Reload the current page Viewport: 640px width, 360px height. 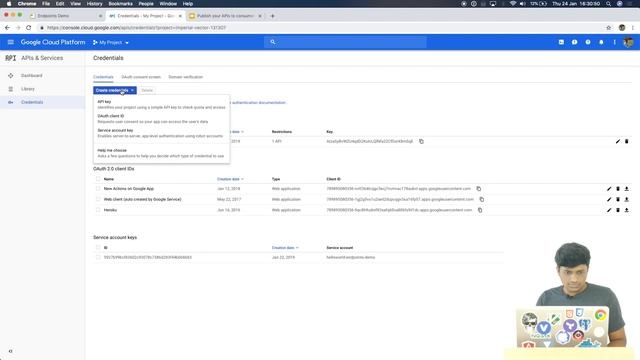click(29, 27)
